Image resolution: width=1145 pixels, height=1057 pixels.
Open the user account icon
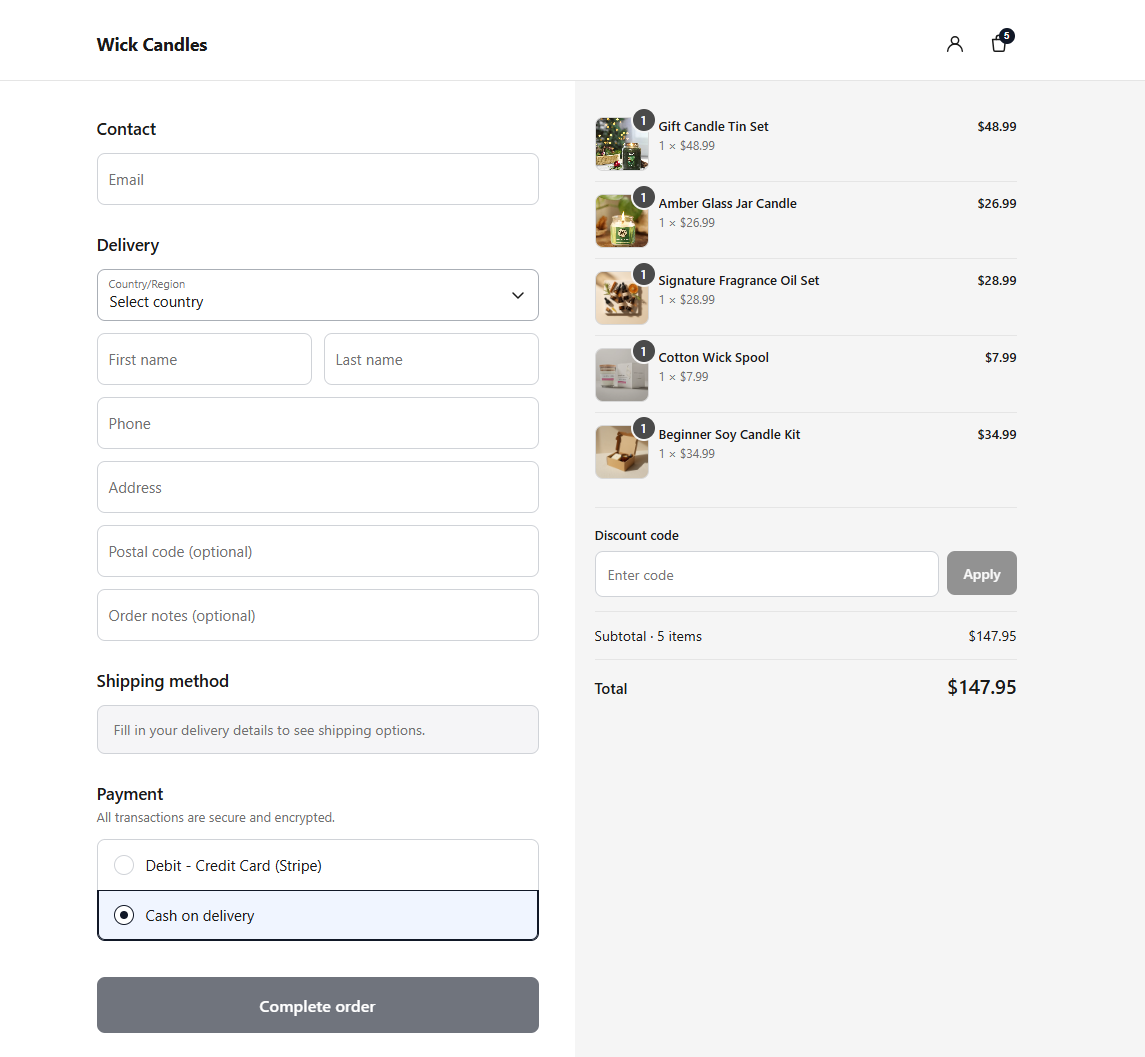tap(954, 45)
